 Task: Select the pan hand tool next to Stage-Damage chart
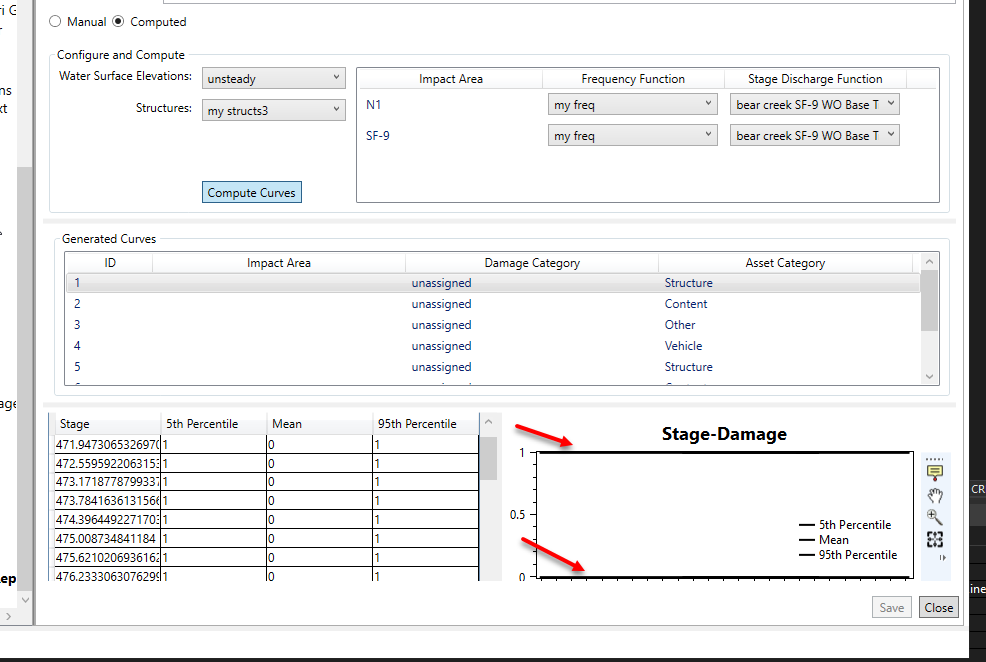click(x=934, y=495)
